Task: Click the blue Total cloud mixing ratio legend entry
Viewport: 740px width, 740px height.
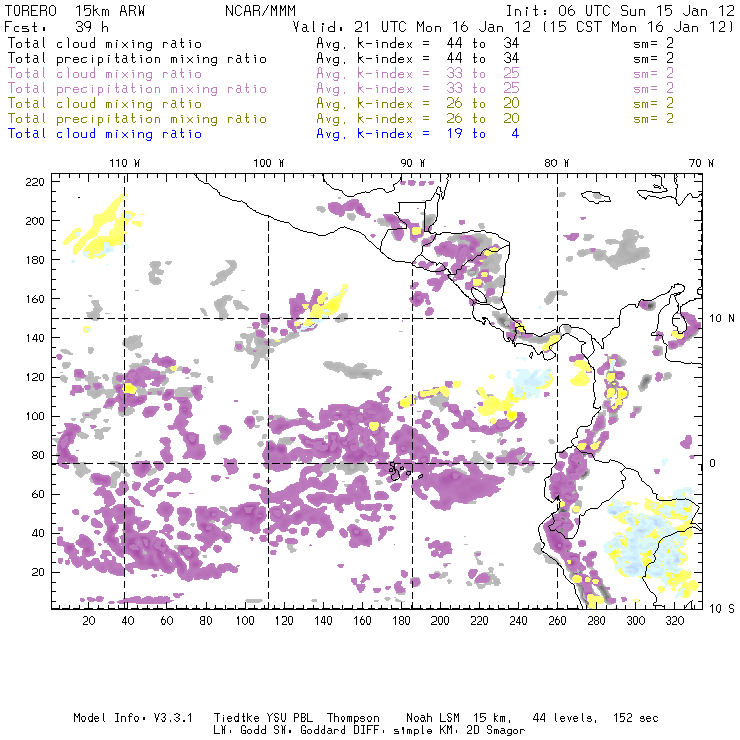Action: click(x=104, y=133)
